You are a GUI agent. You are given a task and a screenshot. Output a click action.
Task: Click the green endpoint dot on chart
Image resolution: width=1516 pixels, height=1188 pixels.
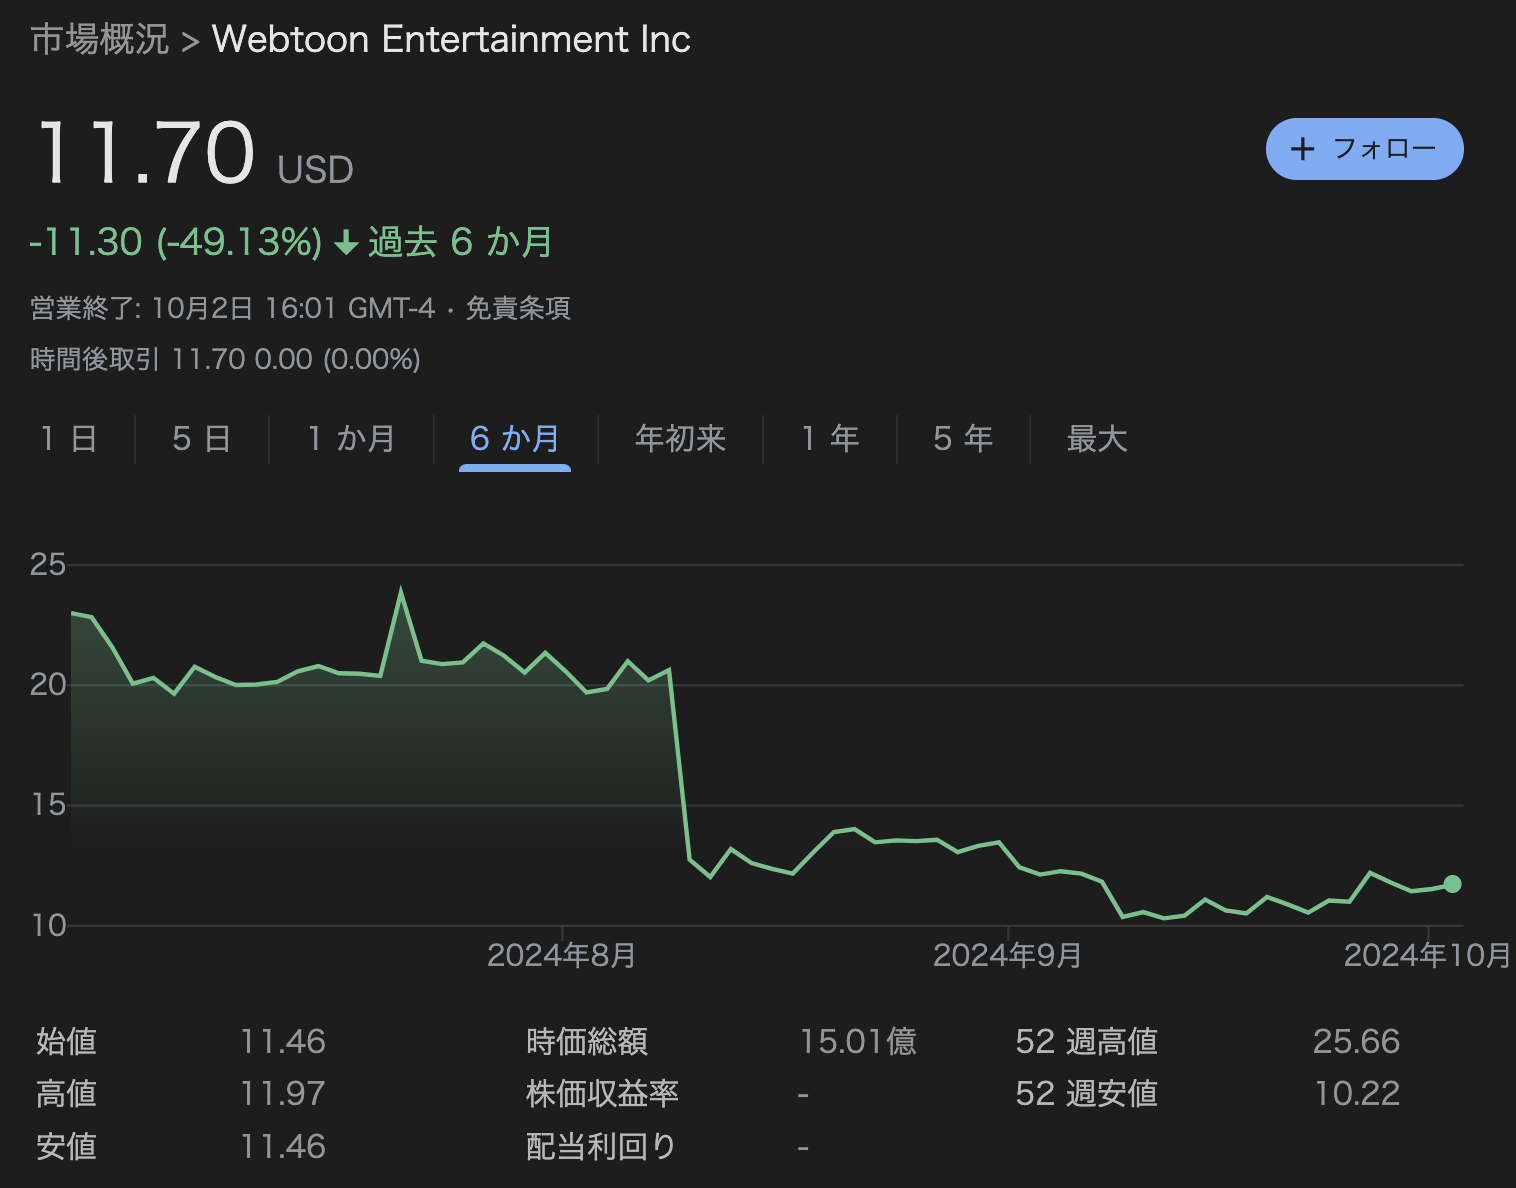click(x=1452, y=884)
